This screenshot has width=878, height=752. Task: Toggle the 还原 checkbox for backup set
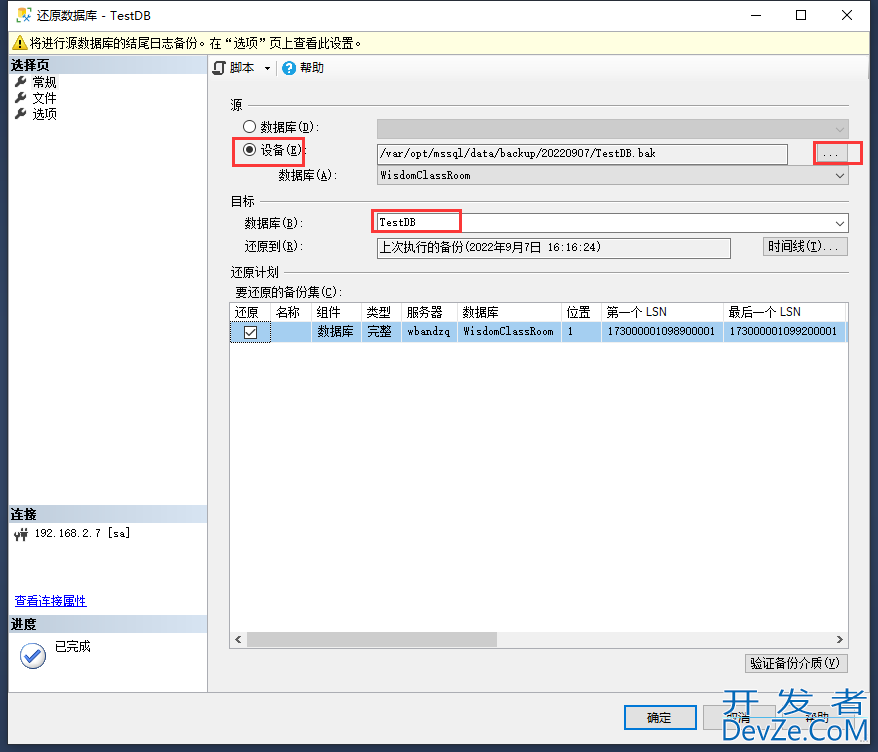click(250, 332)
